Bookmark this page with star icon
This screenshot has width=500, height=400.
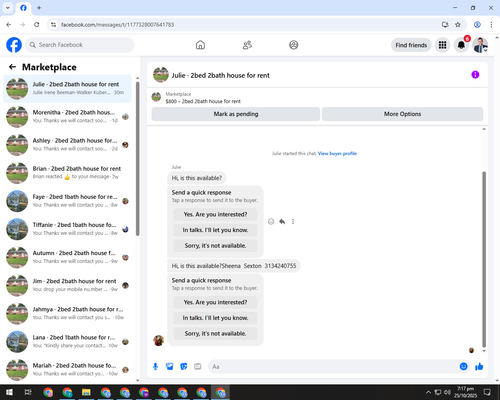click(458, 24)
